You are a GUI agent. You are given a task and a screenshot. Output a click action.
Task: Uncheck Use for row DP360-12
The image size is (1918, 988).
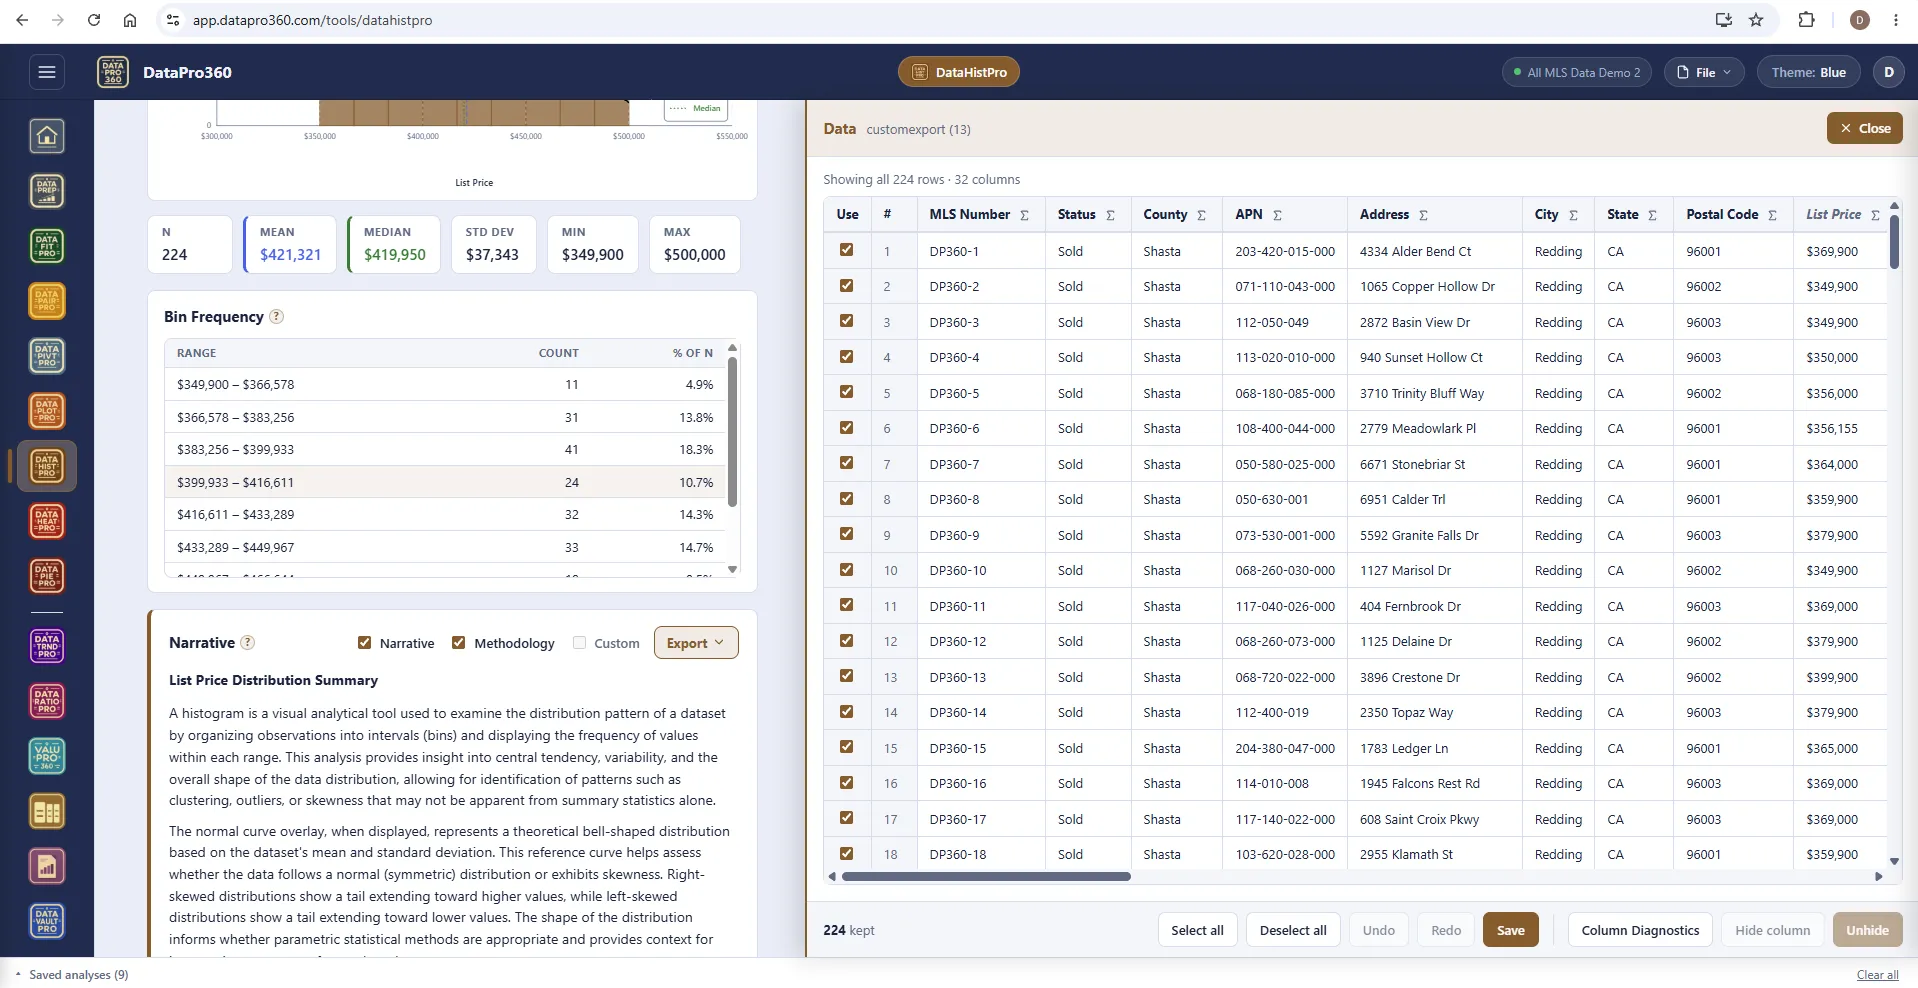point(847,640)
